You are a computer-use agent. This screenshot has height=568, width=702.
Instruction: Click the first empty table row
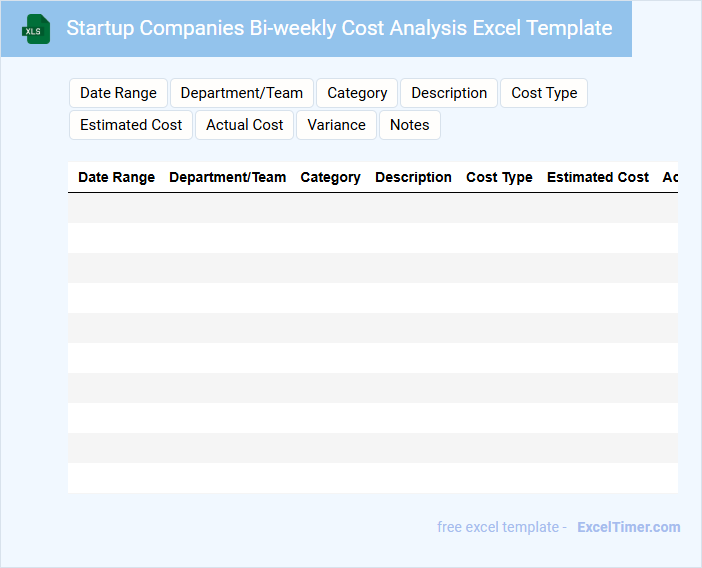pos(372,208)
